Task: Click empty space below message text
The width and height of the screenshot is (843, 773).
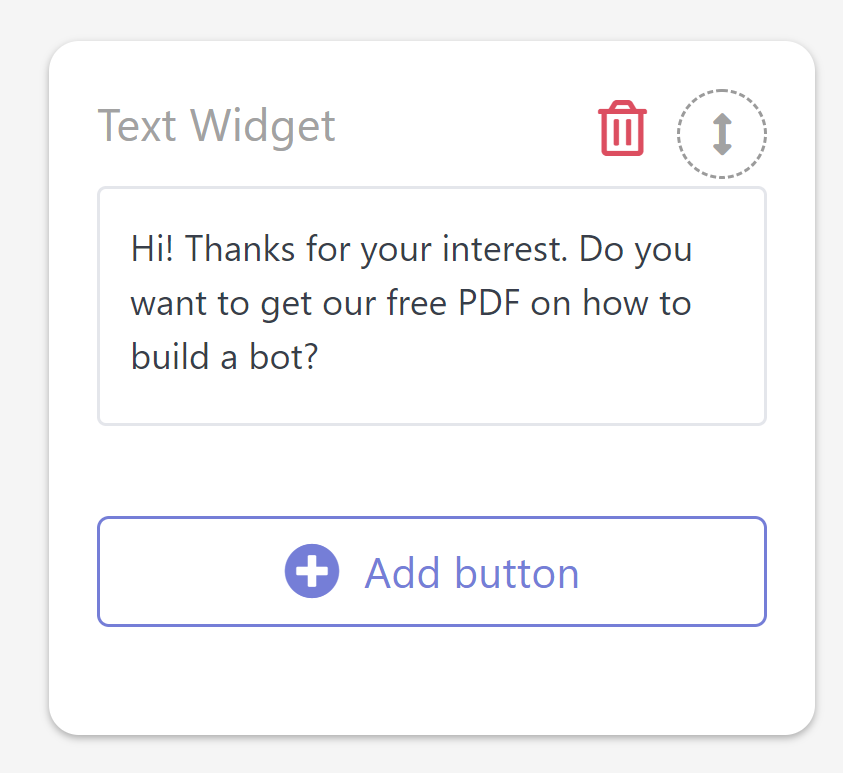Action: (x=432, y=398)
